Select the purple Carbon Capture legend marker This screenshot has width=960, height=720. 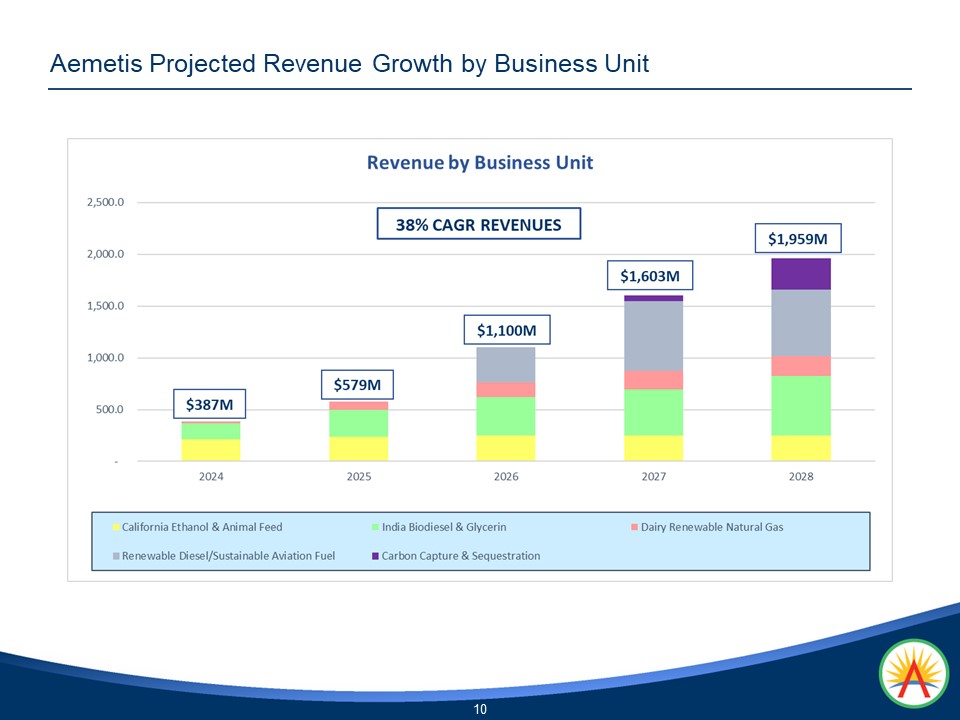(375, 556)
